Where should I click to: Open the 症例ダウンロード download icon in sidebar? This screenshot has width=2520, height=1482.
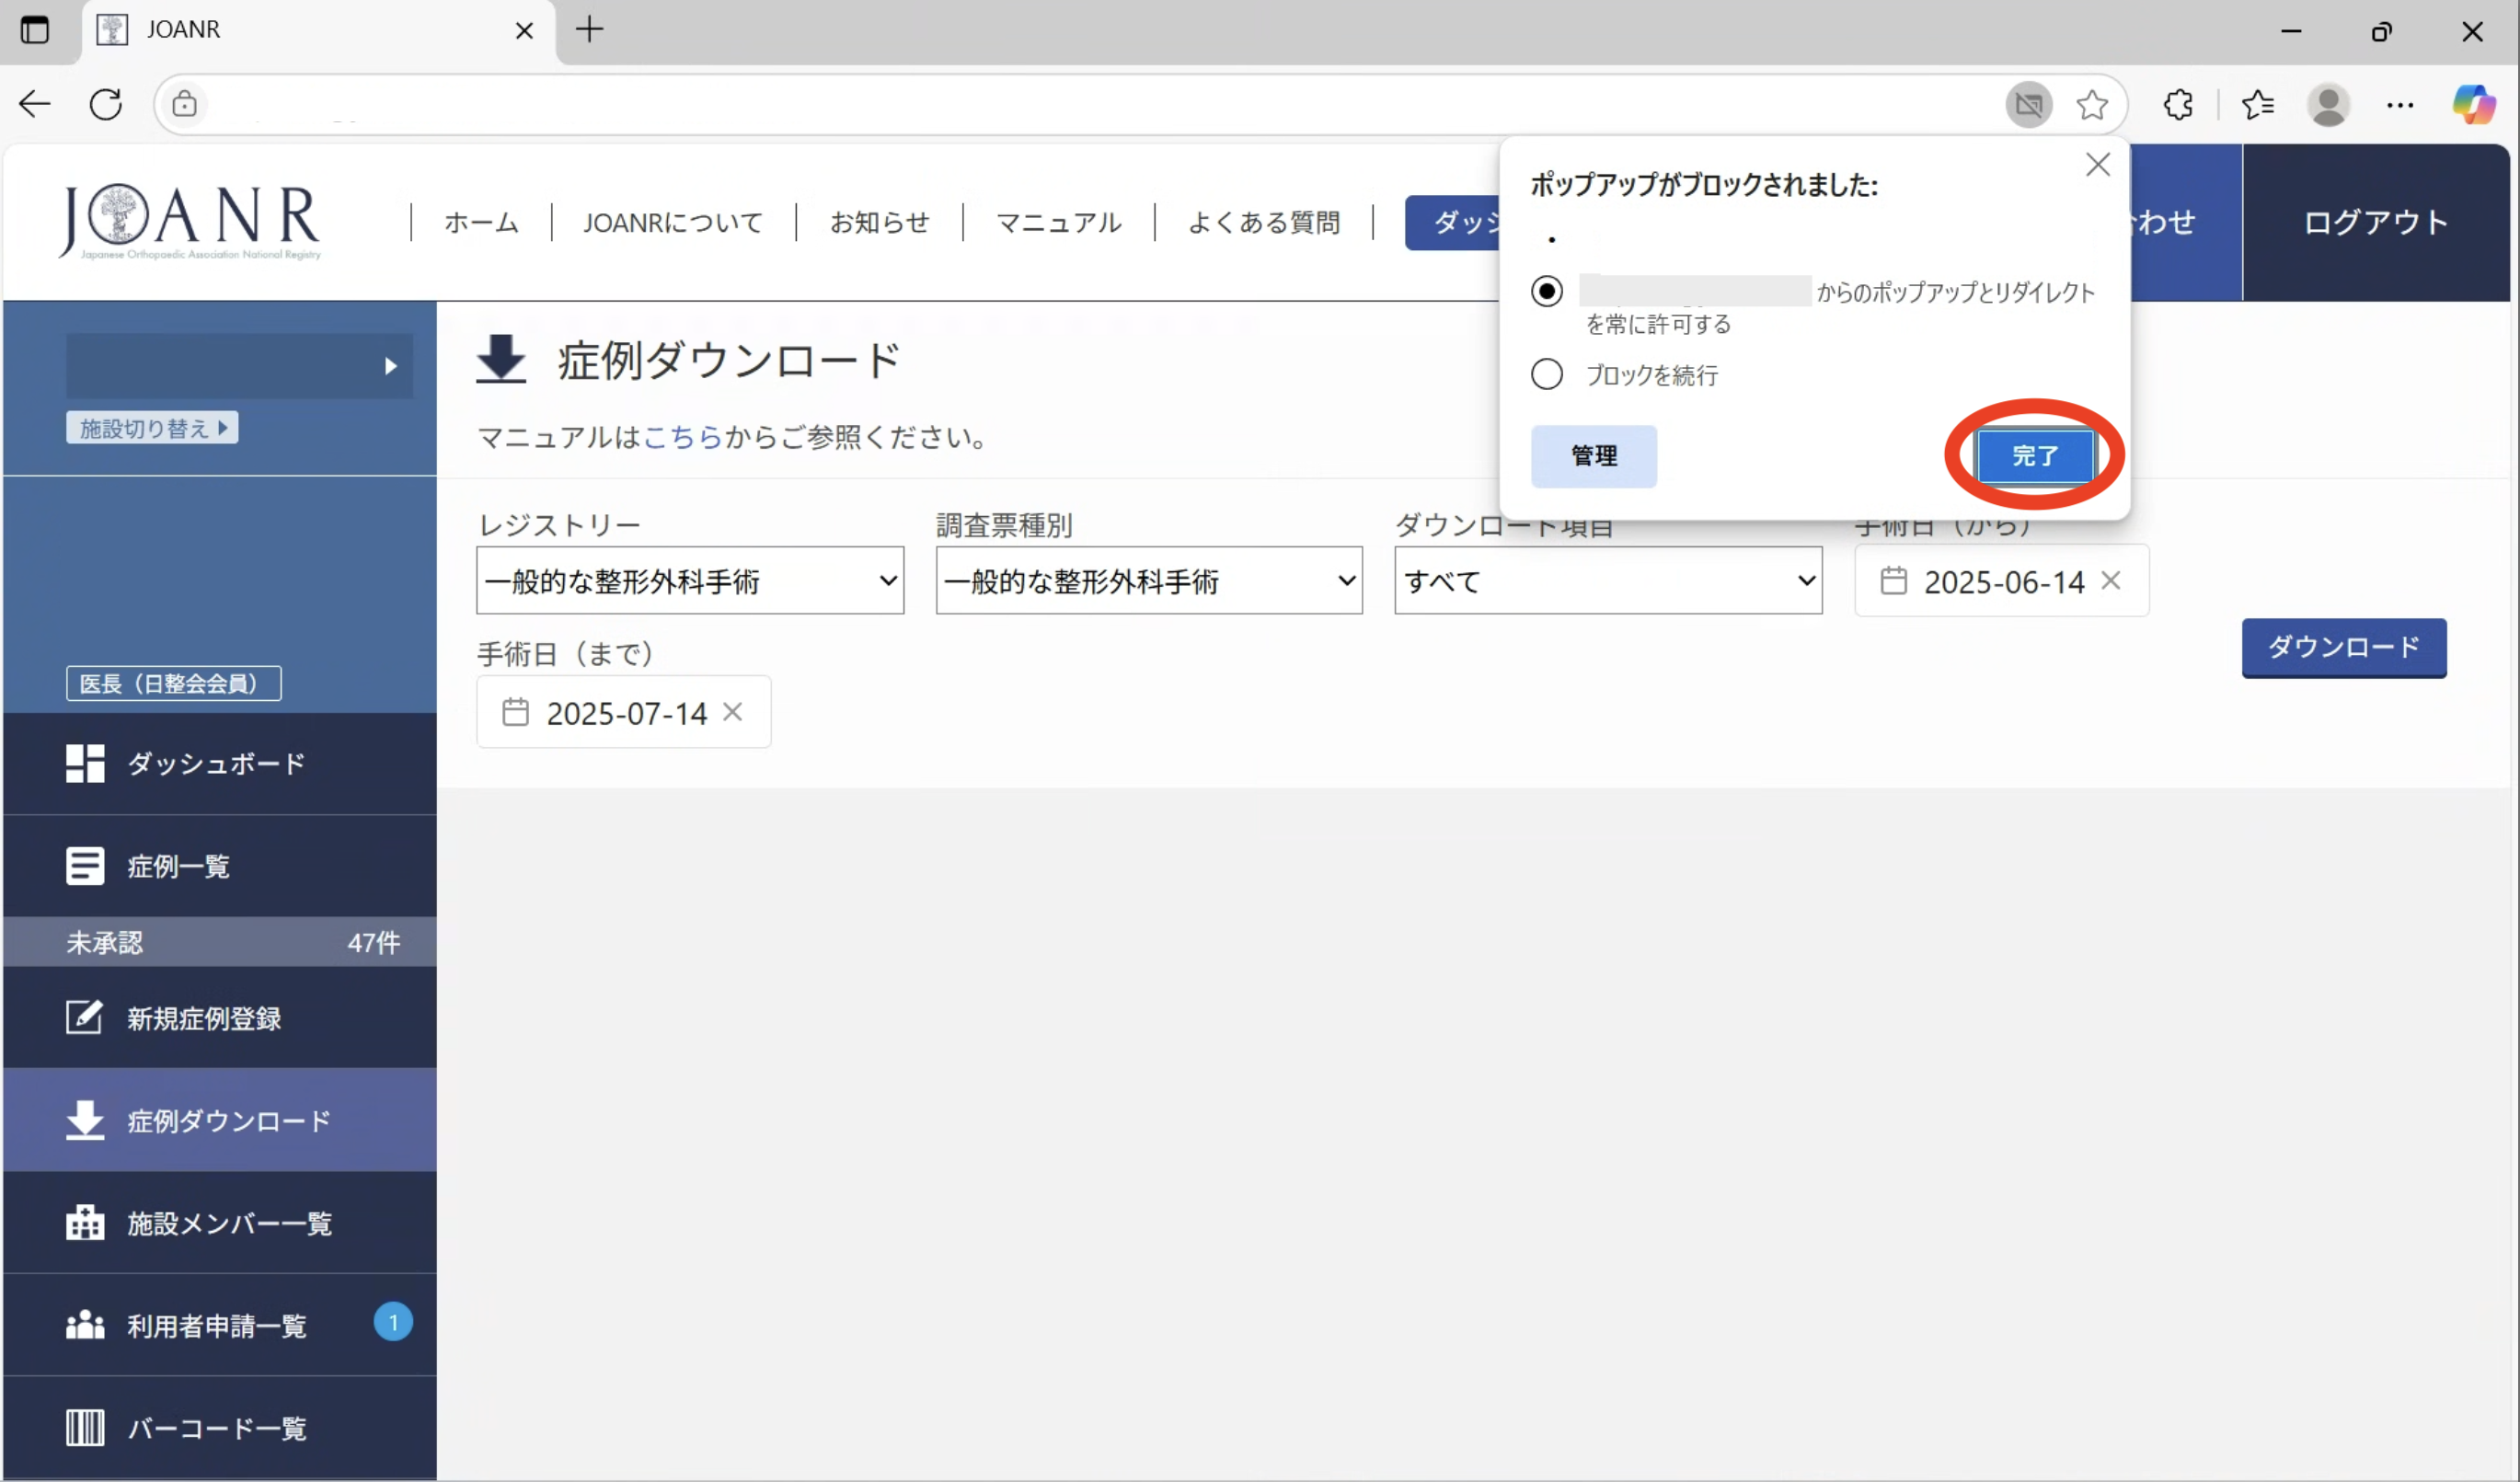pos(85,1121)
